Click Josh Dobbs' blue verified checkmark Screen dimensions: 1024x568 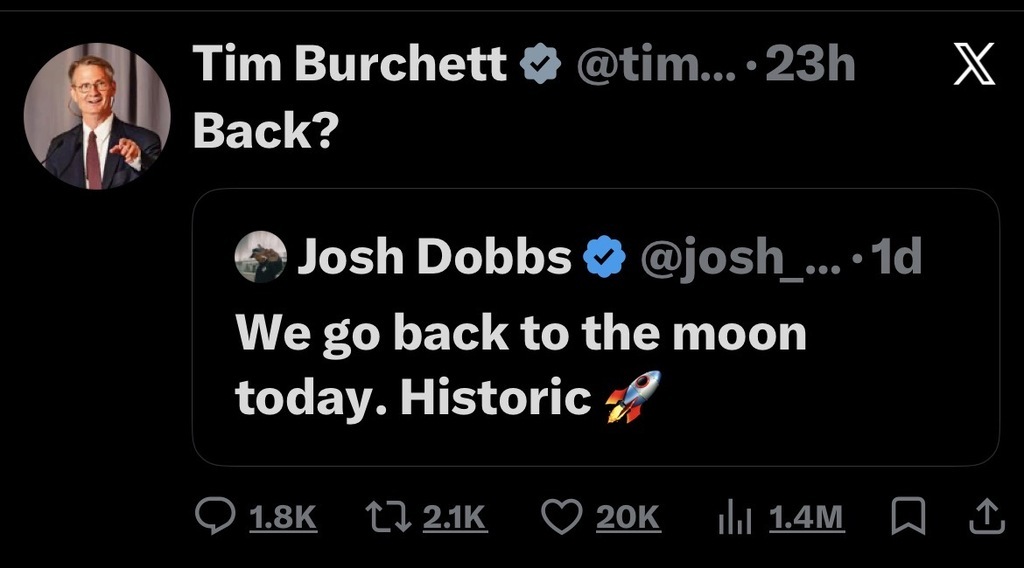pos(604,258)
